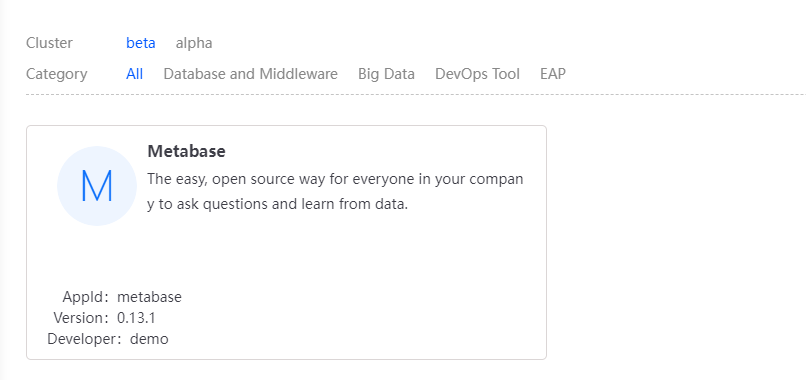The image size is (806, 380).
Task: Click the developer name demo
Action: (x=149, y=339)
